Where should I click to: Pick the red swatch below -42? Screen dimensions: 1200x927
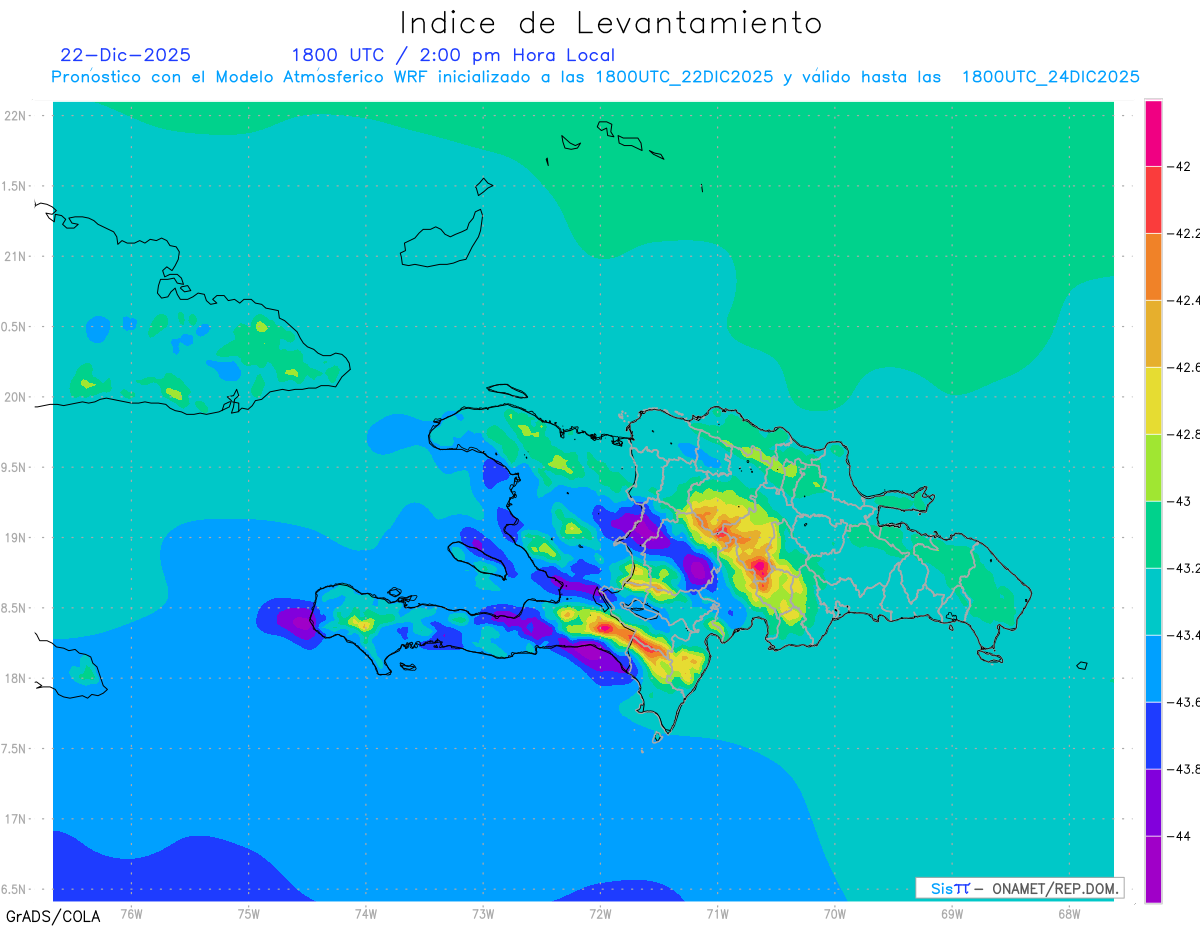[1153, 200]
